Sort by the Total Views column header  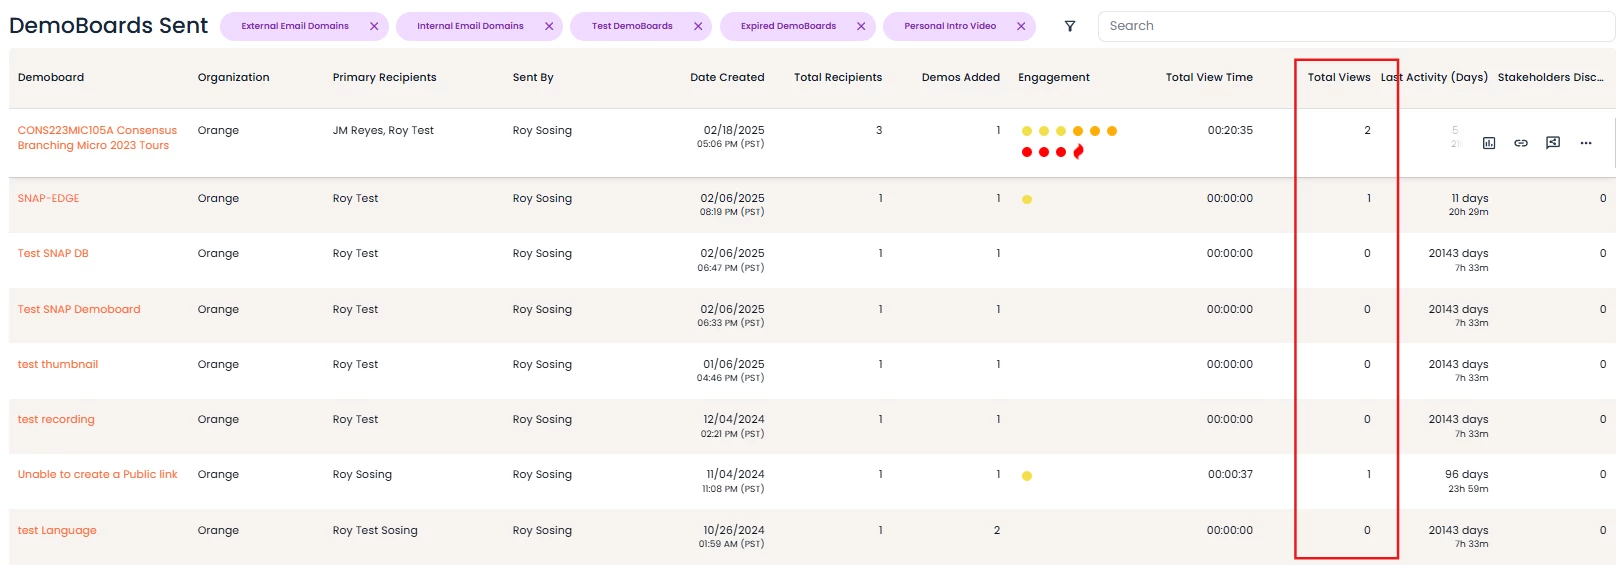coord(1338,77)
